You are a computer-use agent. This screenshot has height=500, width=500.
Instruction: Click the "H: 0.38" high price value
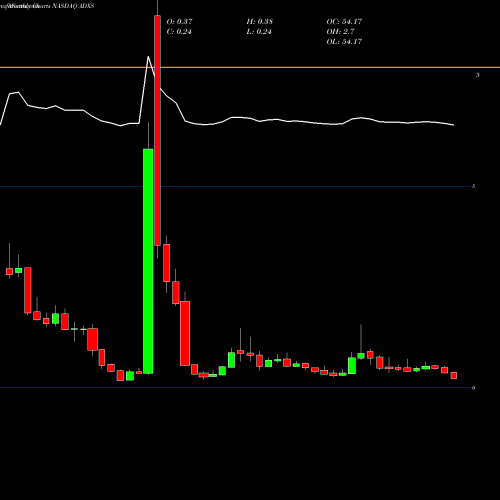(260, 22)
